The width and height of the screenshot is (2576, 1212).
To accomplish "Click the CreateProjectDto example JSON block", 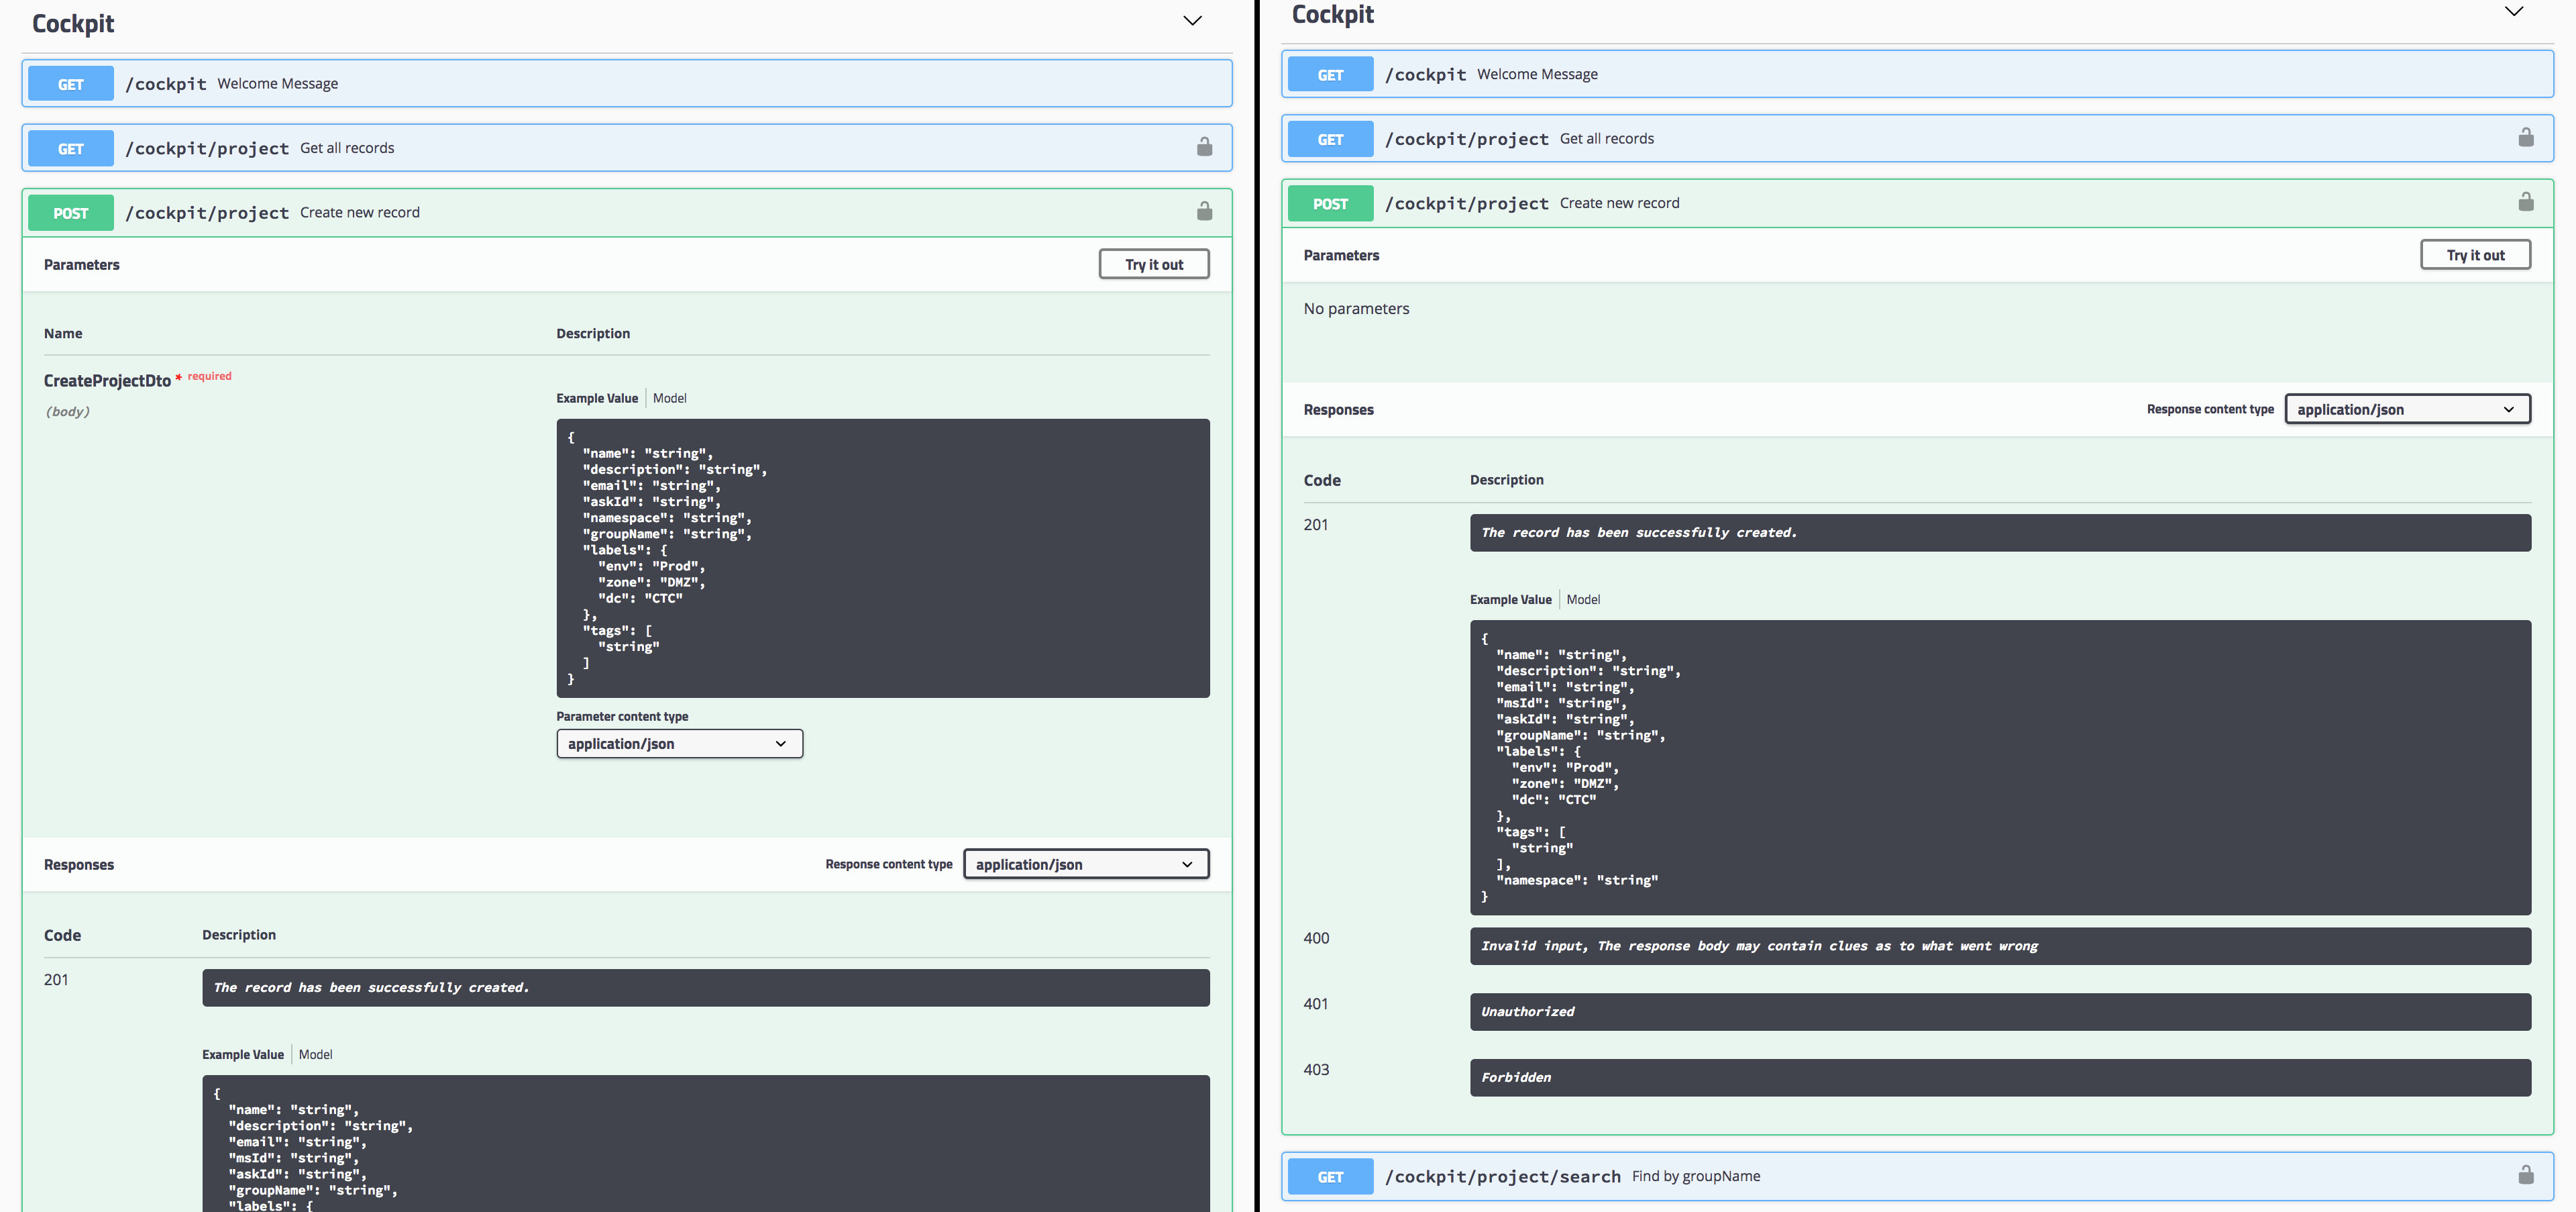I will pos(883,558).
